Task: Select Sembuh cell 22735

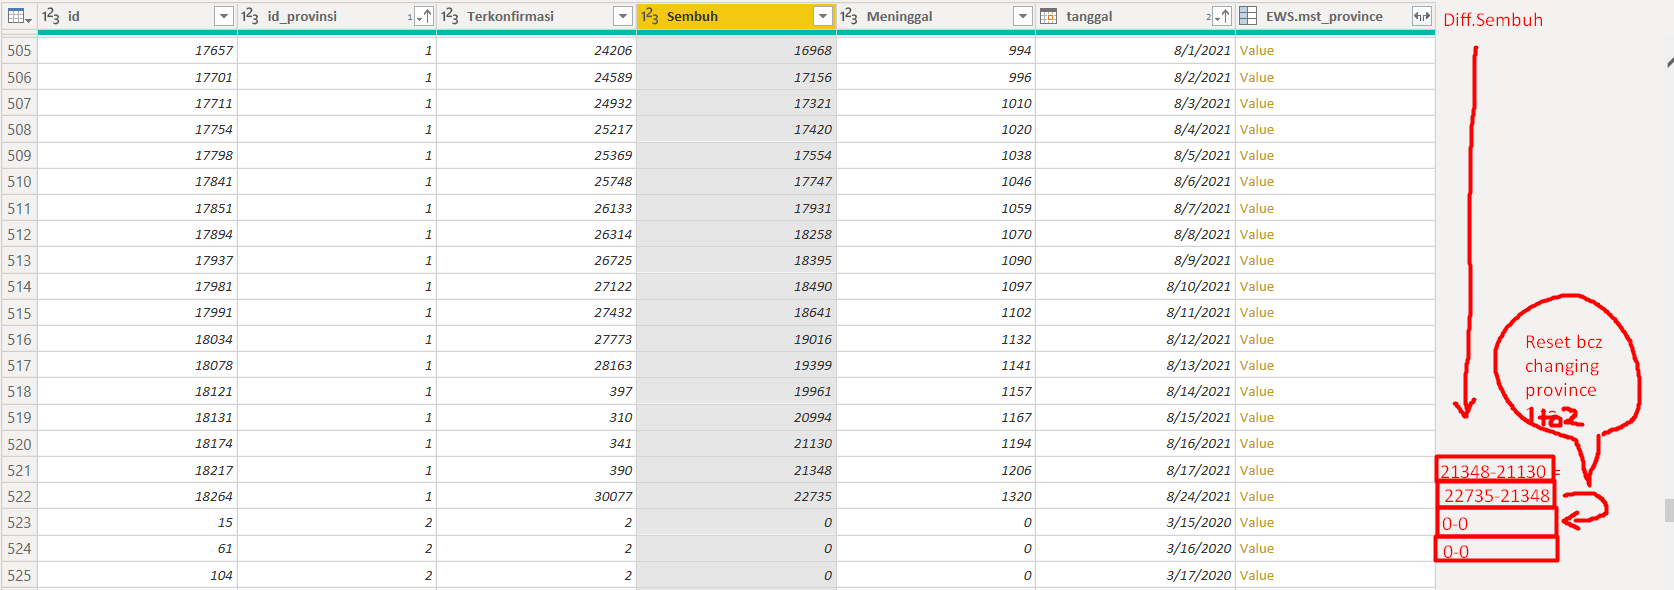Action: coord(736,497)
